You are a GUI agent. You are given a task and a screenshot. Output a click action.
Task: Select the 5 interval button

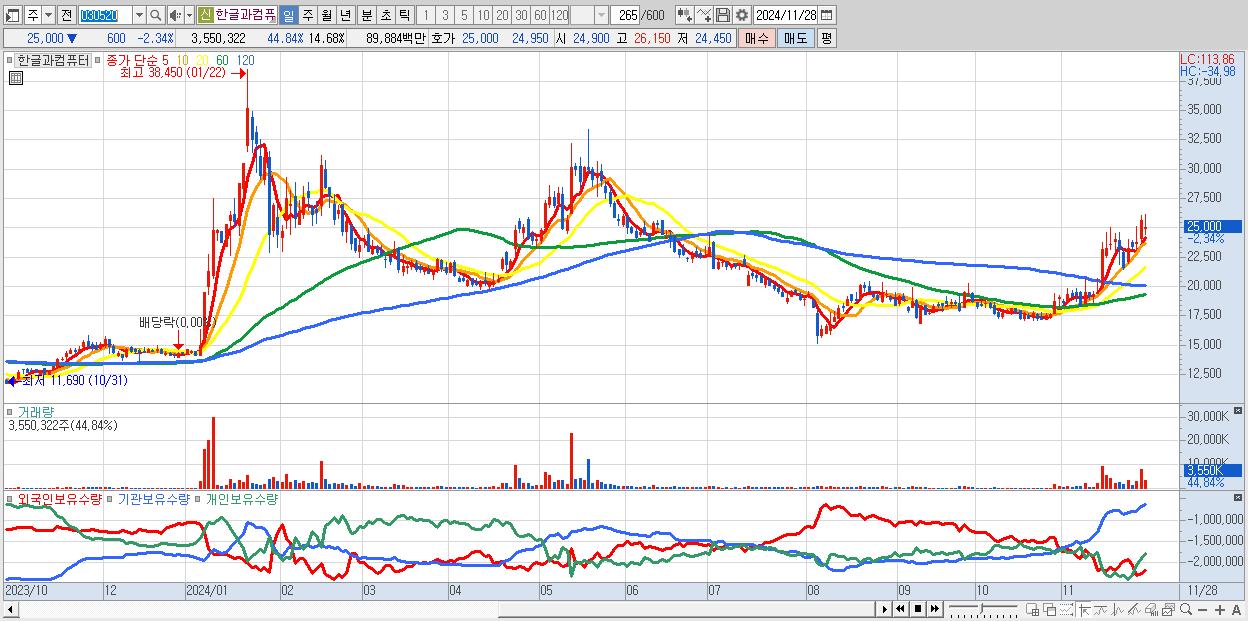point(463,15)
